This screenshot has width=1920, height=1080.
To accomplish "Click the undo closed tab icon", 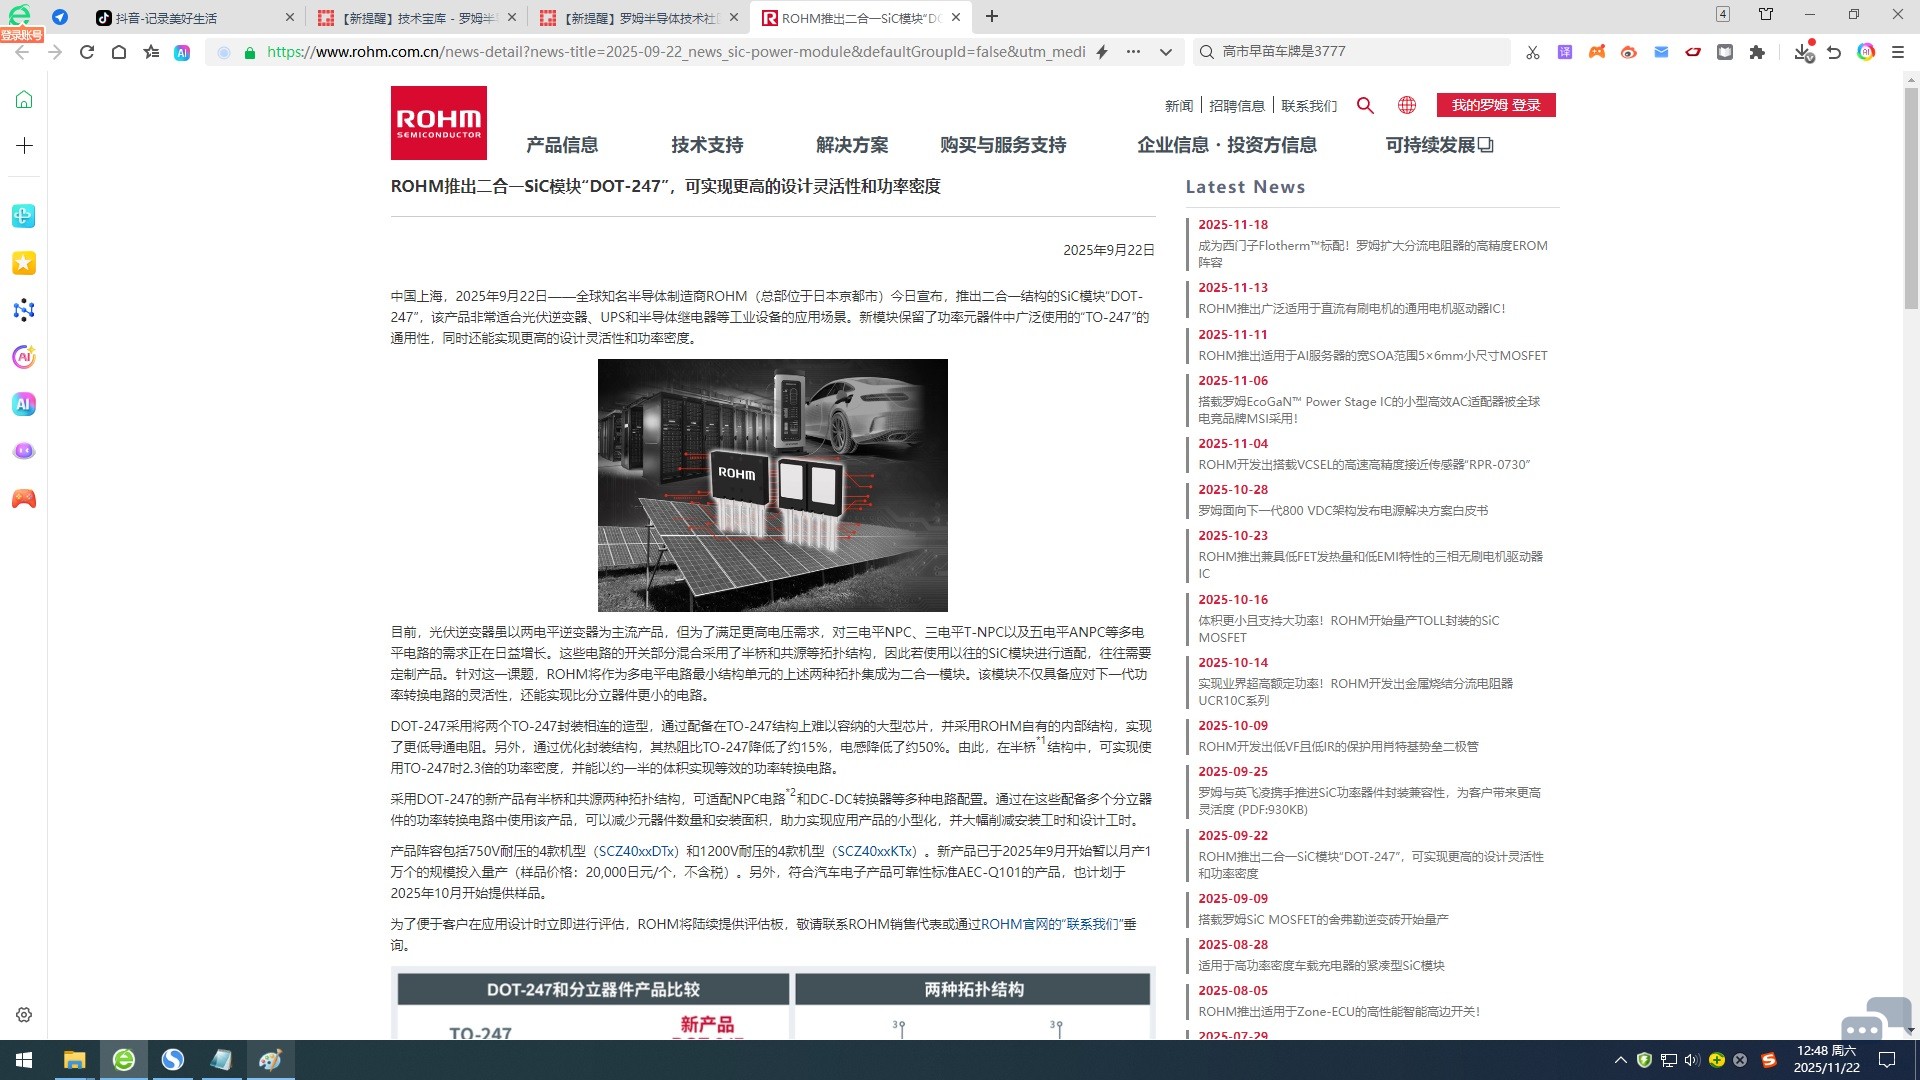I will [1834, 52].
